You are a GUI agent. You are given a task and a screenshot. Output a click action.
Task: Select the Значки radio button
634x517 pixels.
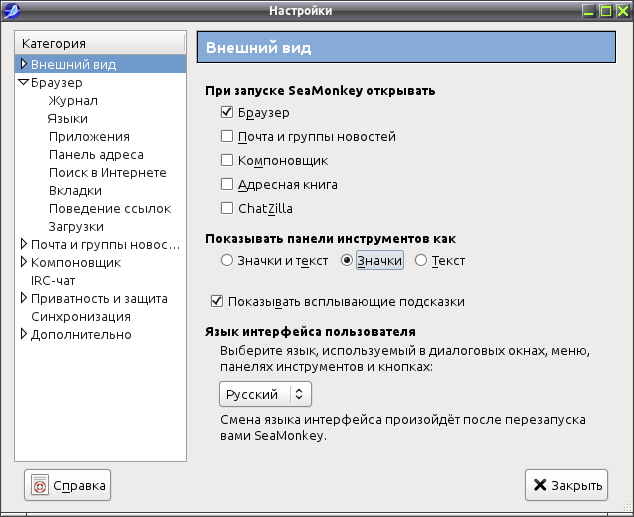click(347, 260)
